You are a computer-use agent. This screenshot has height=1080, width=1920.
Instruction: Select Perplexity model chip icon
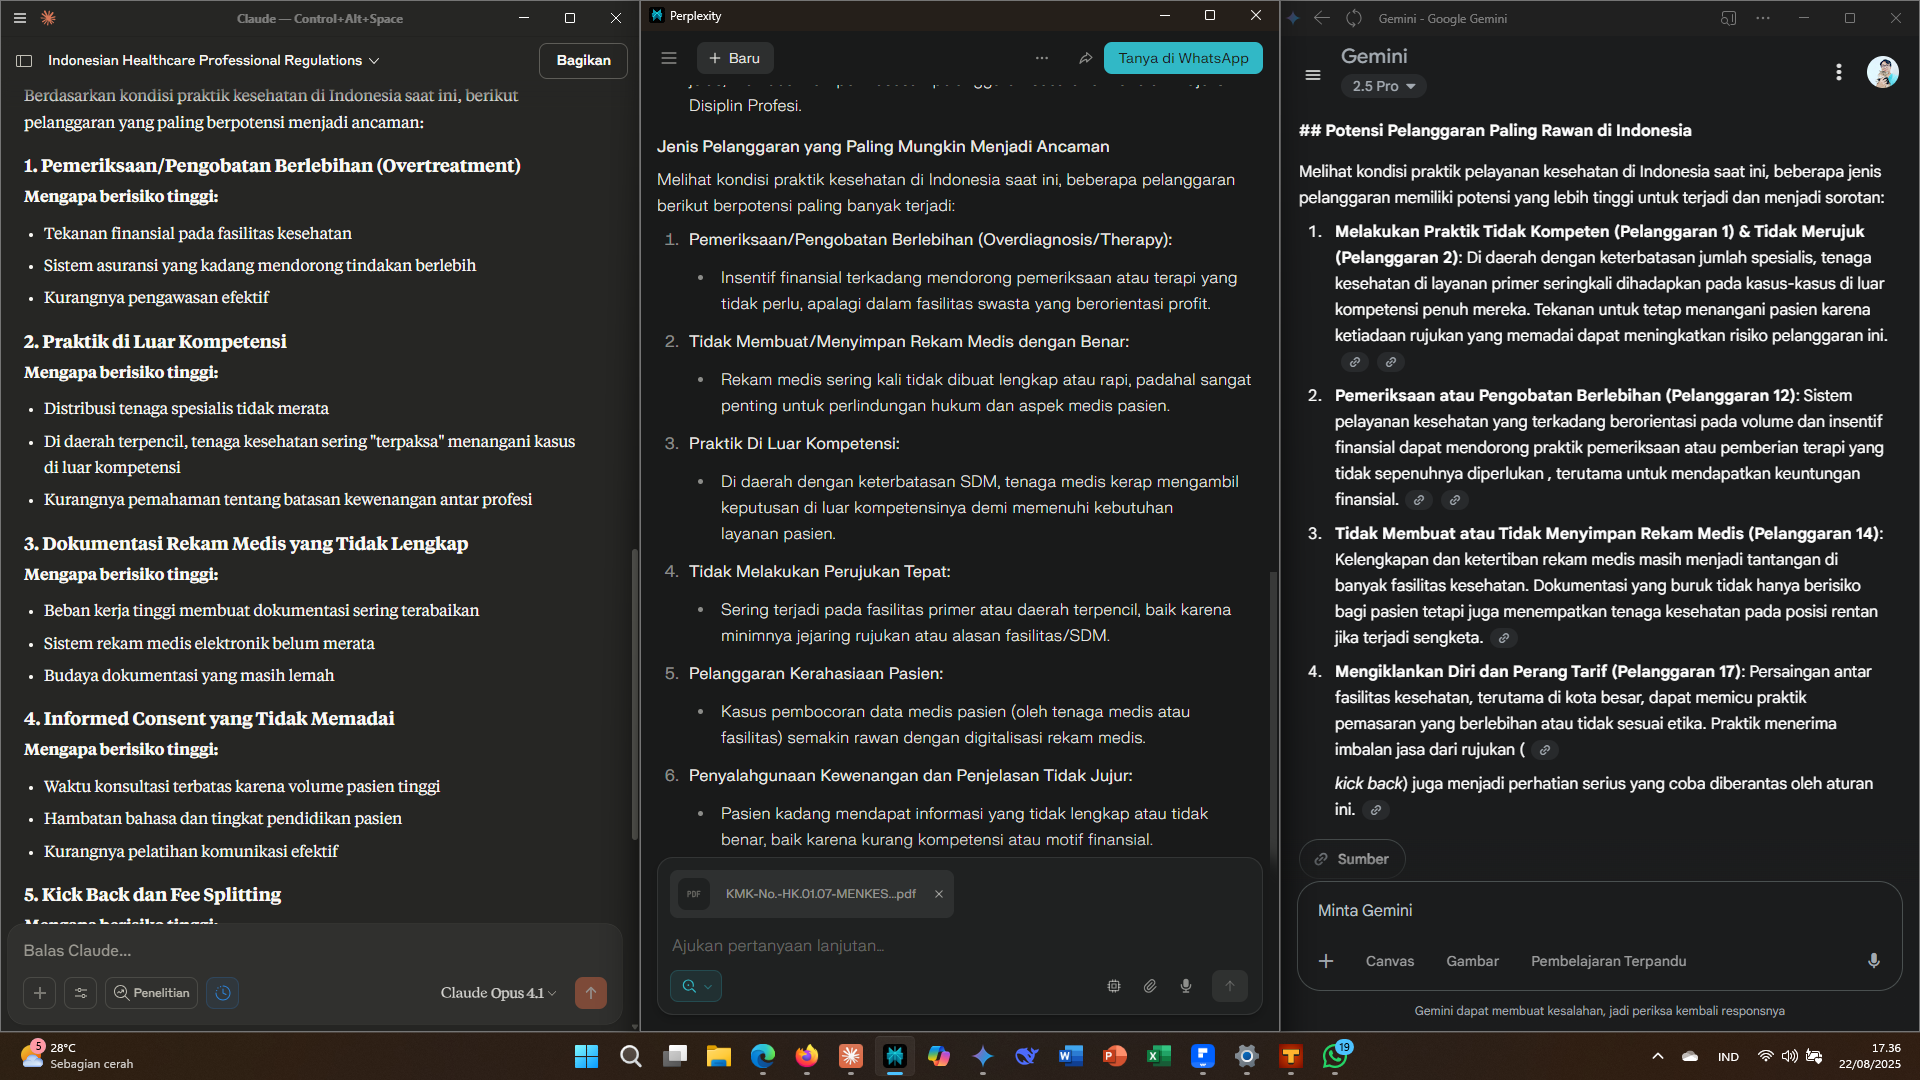1114,986
